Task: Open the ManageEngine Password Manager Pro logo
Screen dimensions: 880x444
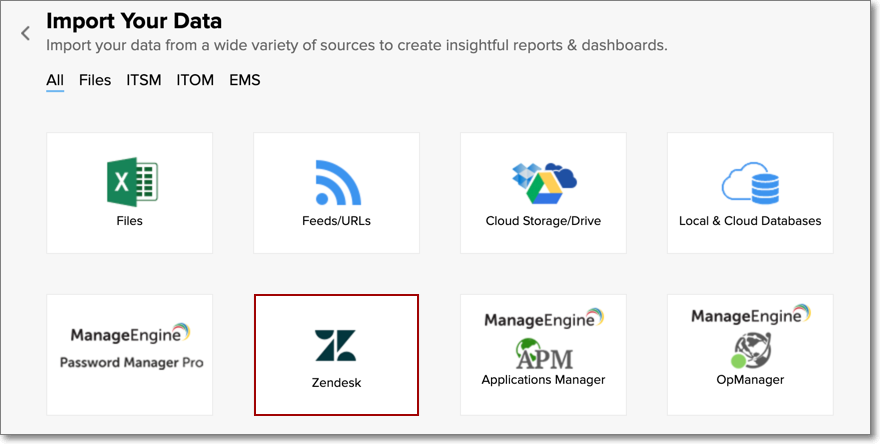Action: click(x=130, y=333)
